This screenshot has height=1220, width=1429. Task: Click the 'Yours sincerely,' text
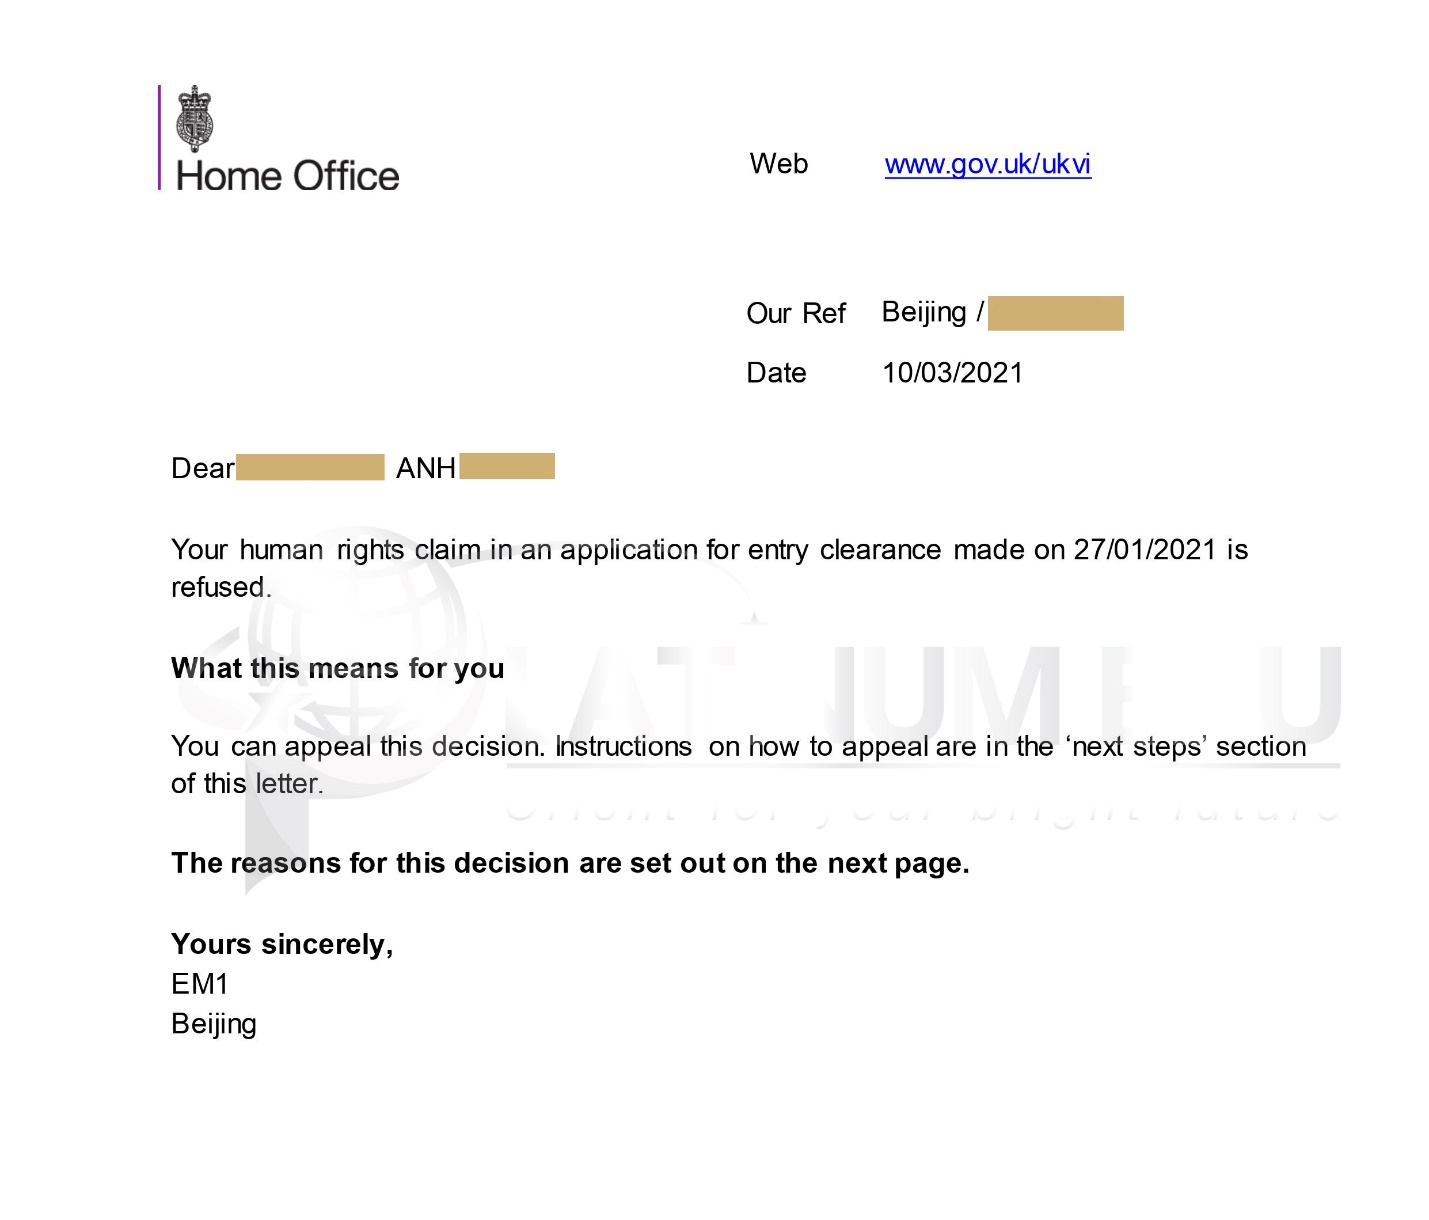point(282,944)
